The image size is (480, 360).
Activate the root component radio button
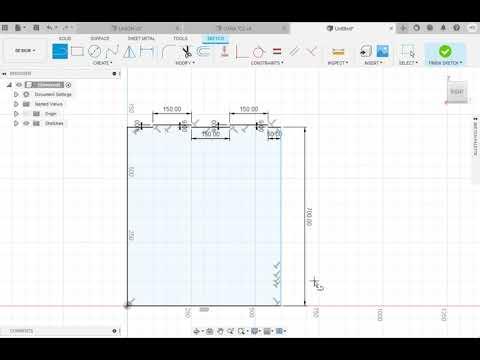pyautogui.click(x=68, y=85)
